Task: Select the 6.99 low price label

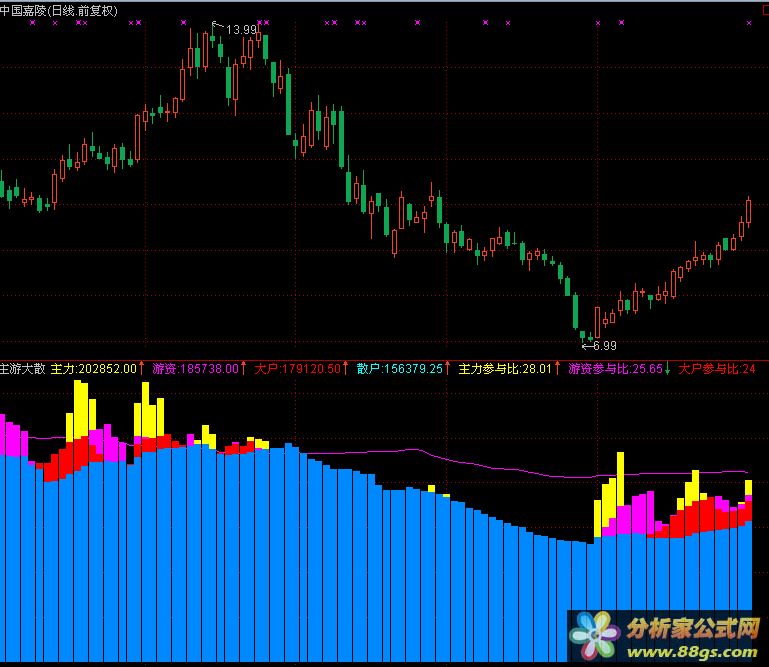Action: pyautogui.click(x=605, y=346)
